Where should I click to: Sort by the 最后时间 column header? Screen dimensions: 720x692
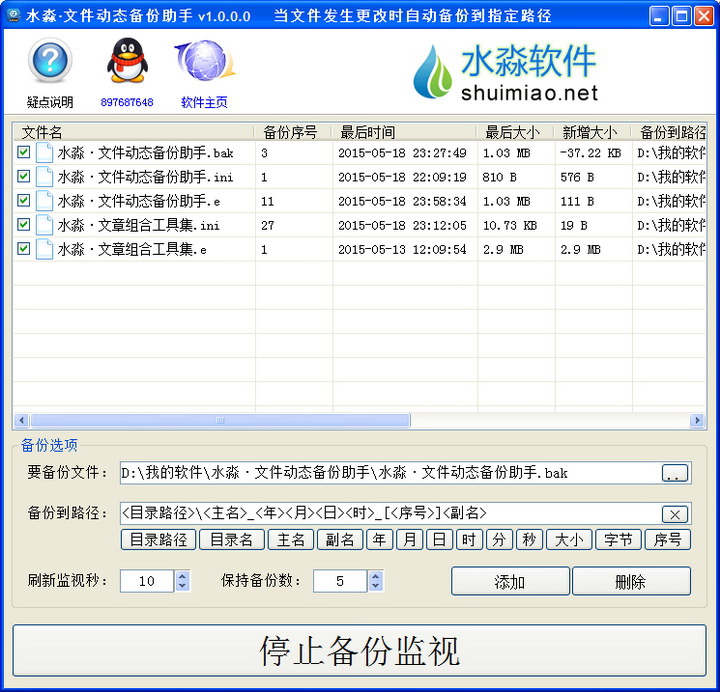404,132
